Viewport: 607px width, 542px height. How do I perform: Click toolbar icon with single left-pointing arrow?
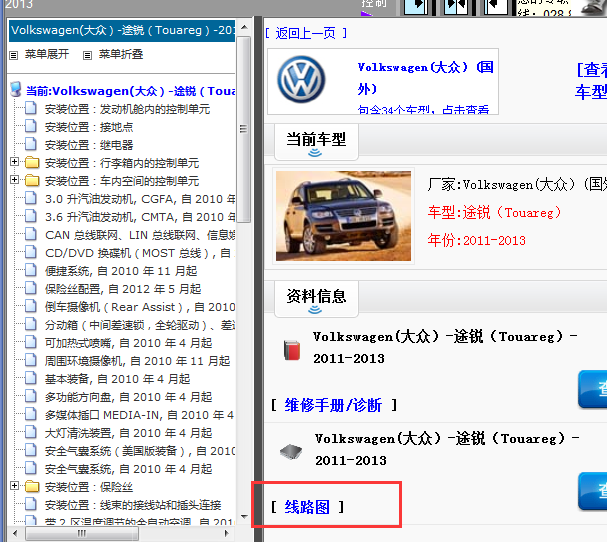point(496,7)
